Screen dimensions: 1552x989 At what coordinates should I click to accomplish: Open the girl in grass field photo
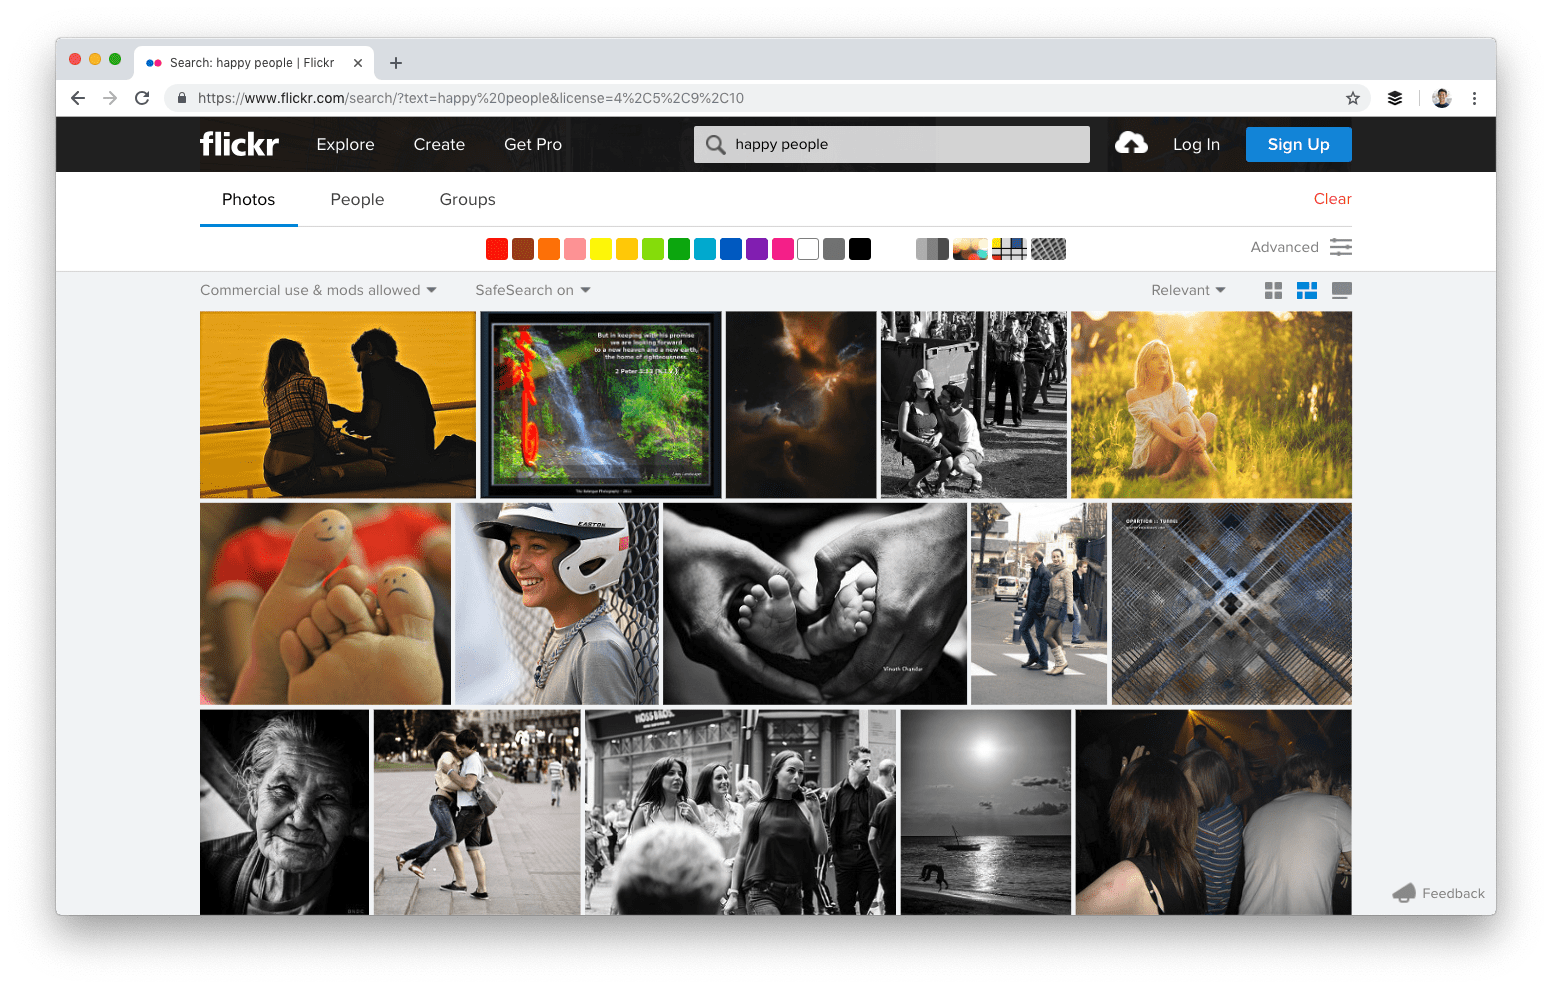(1210, 404)
